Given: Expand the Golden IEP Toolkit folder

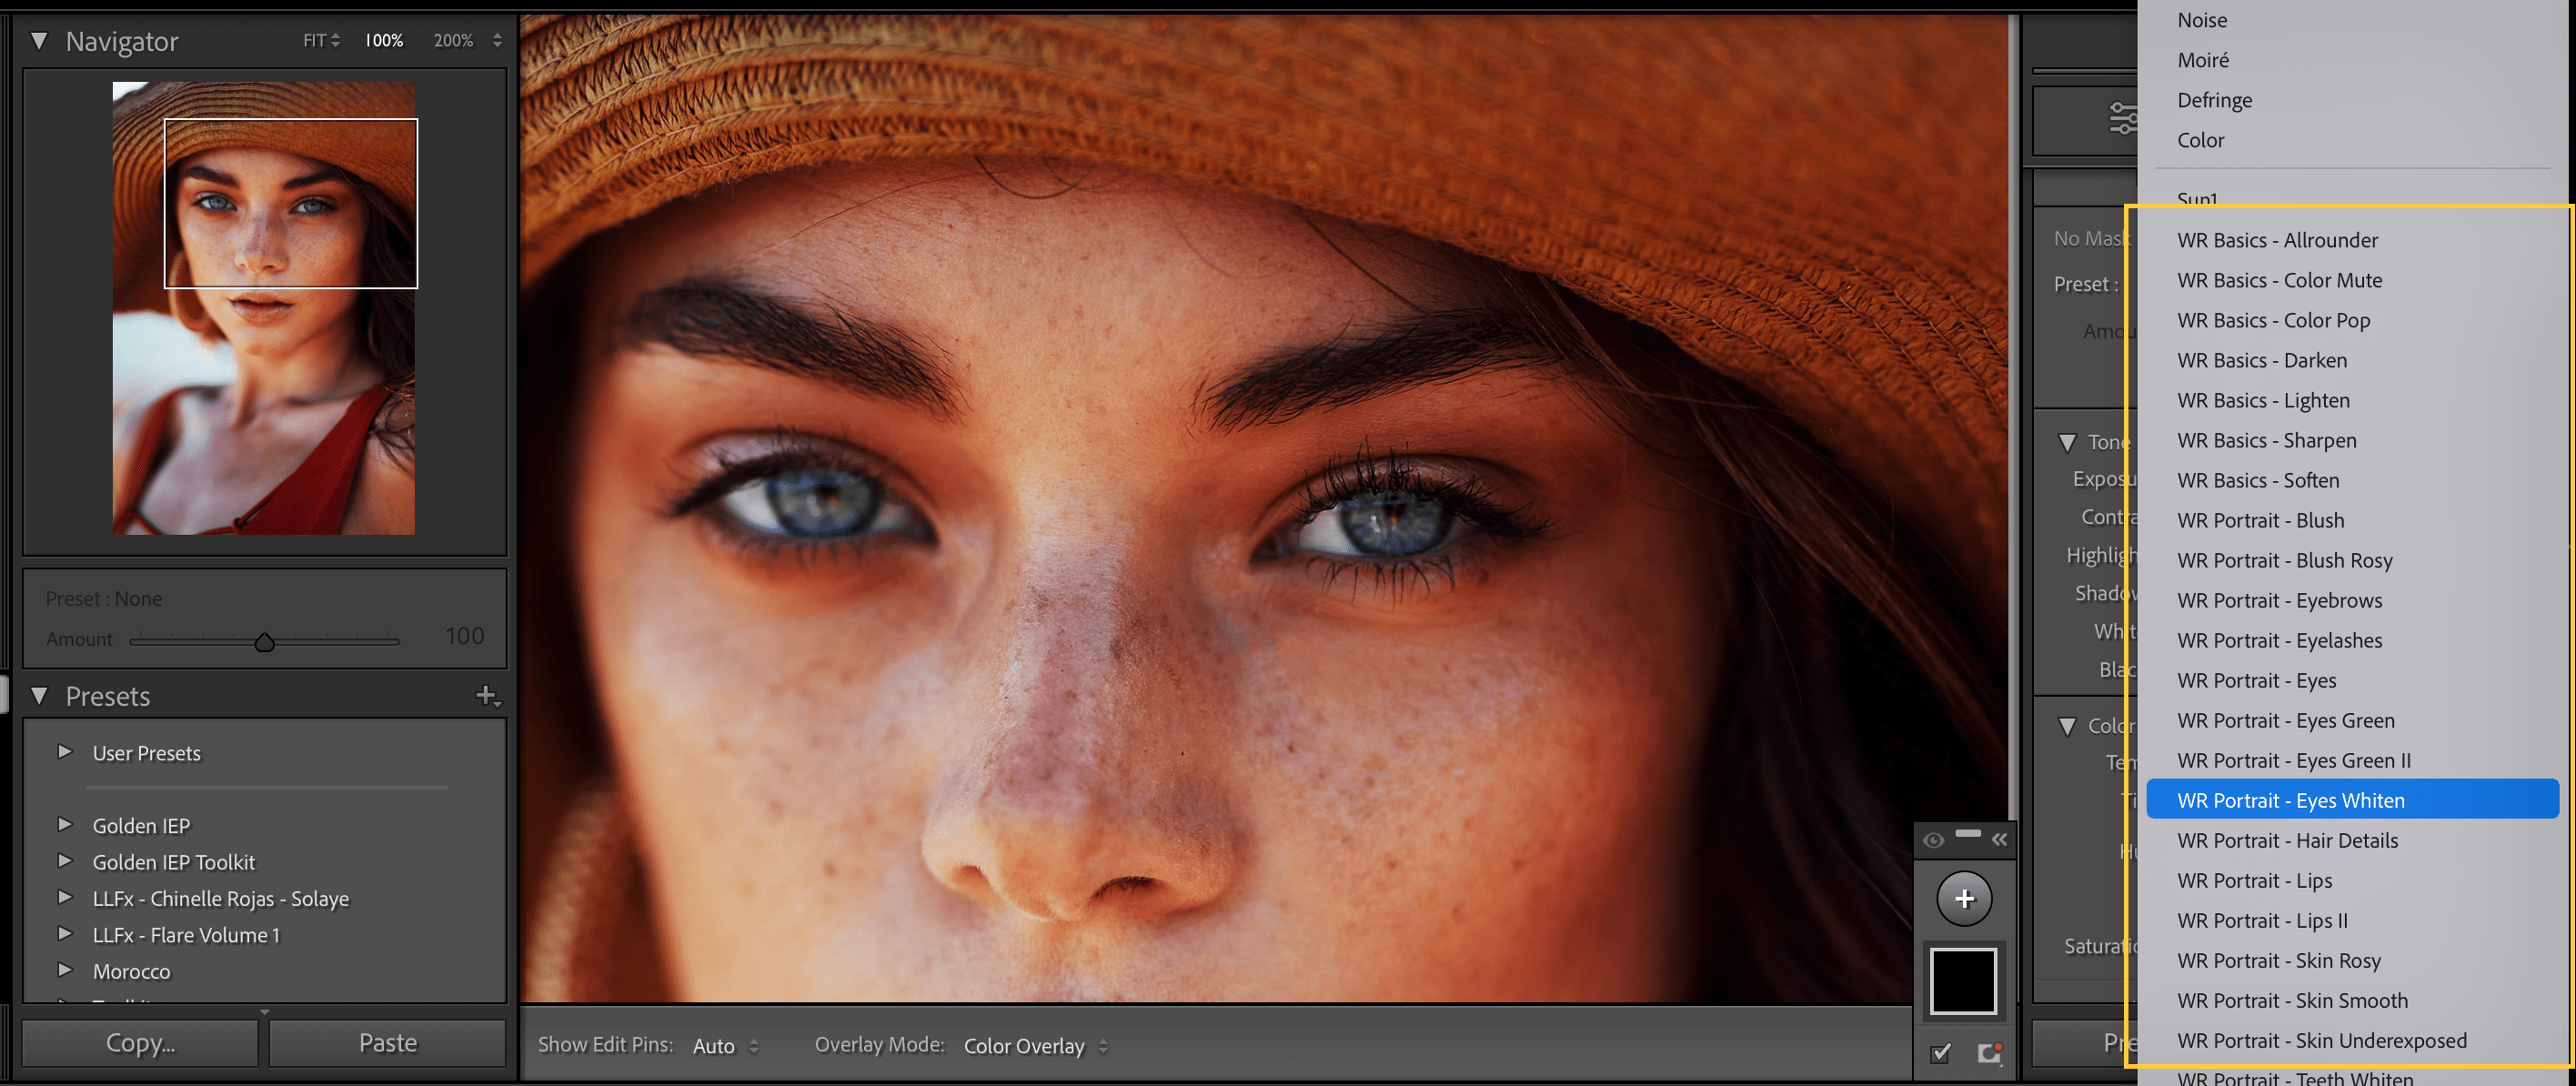Looking at the screenshot, I should pos(65,861).
